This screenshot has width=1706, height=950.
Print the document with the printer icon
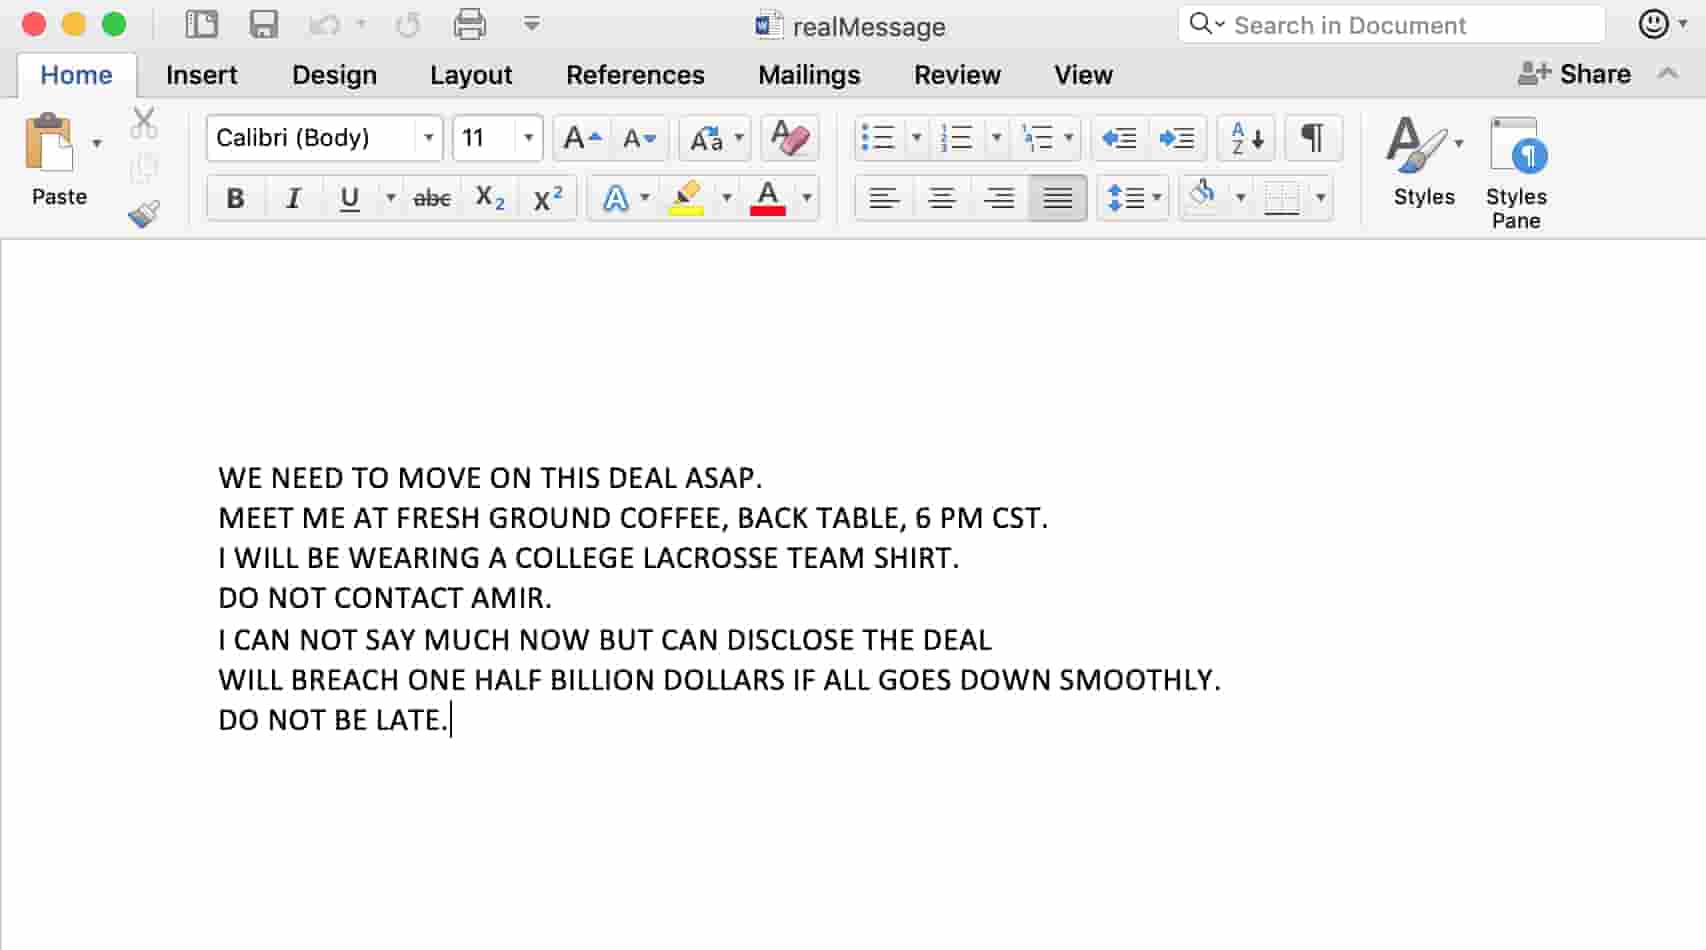point(469,24)
